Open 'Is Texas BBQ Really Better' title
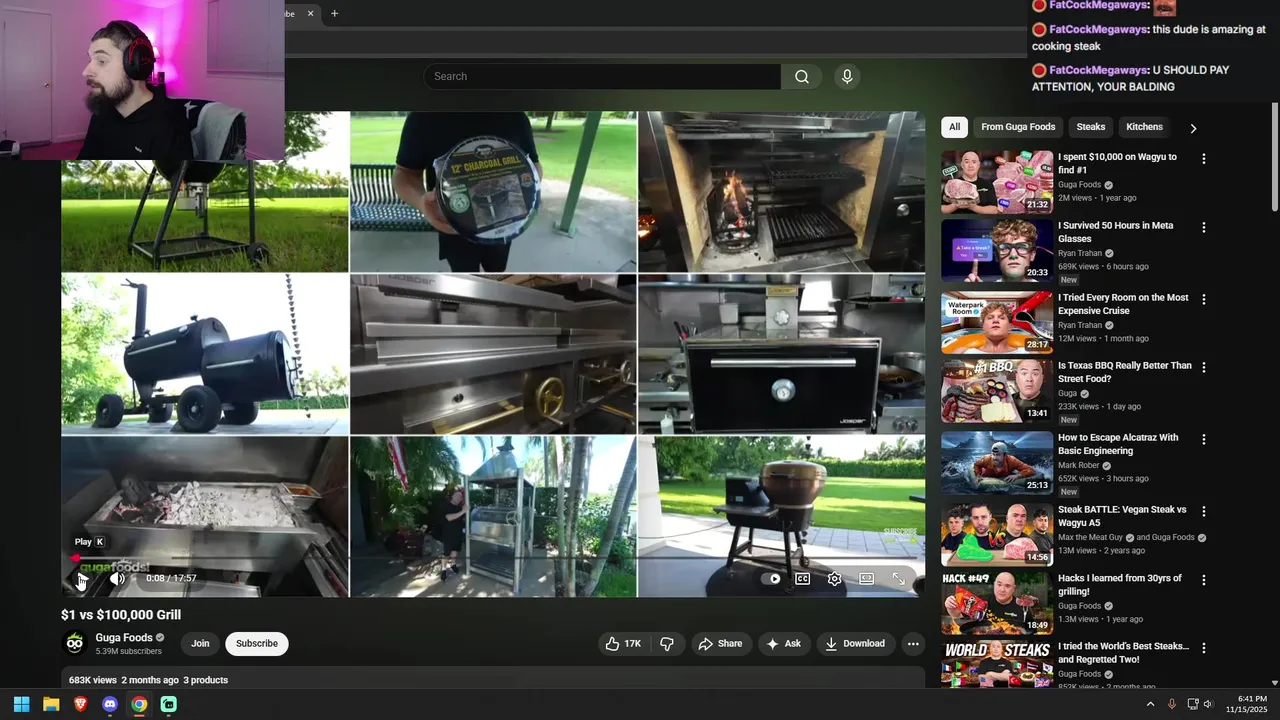 click(1125, 372)
